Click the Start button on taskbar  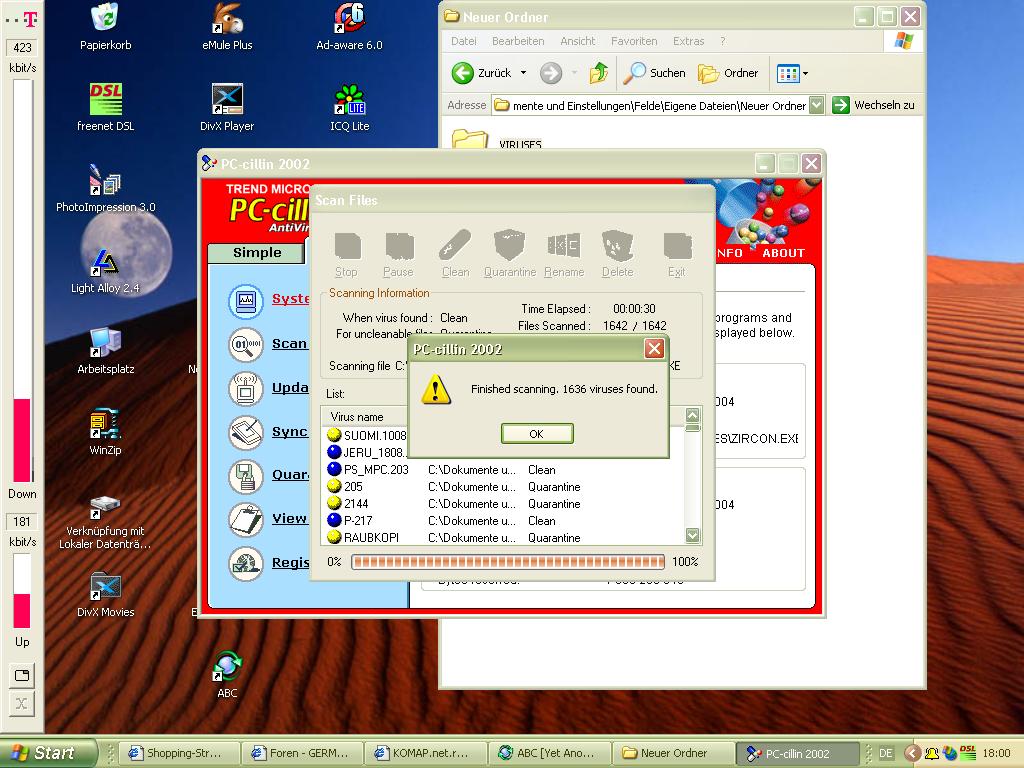(48, 753)
